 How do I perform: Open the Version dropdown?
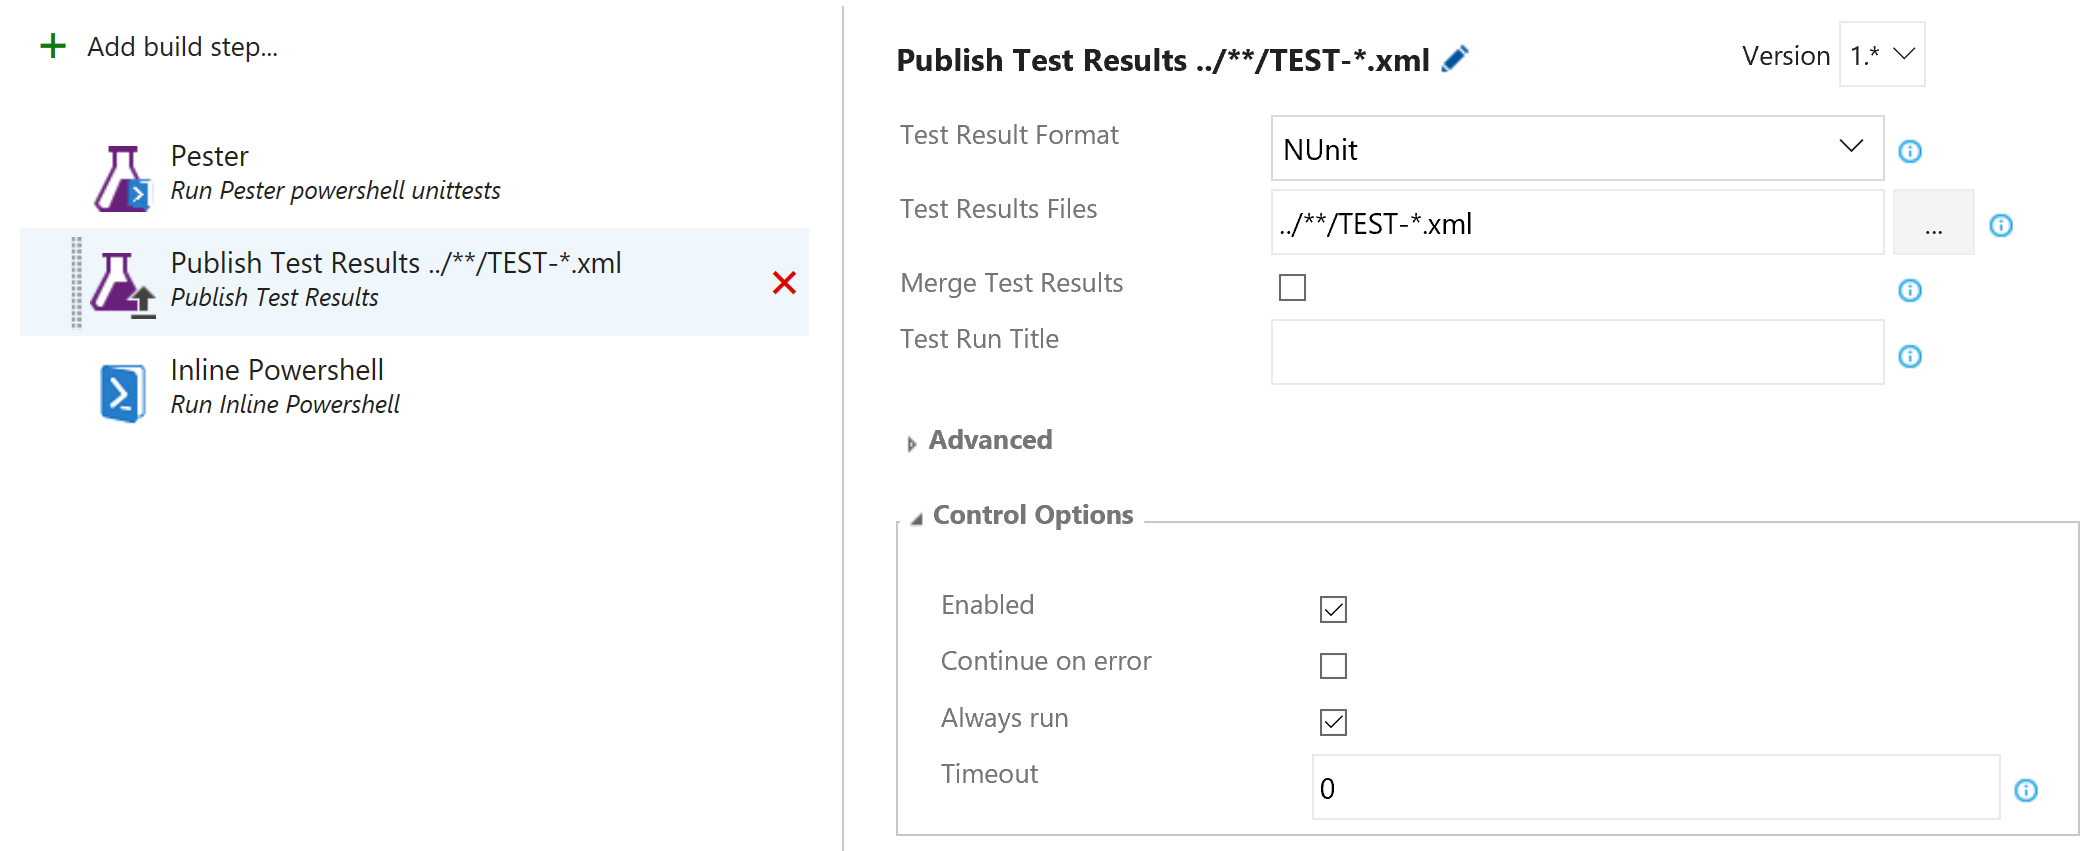[1881, 55]
